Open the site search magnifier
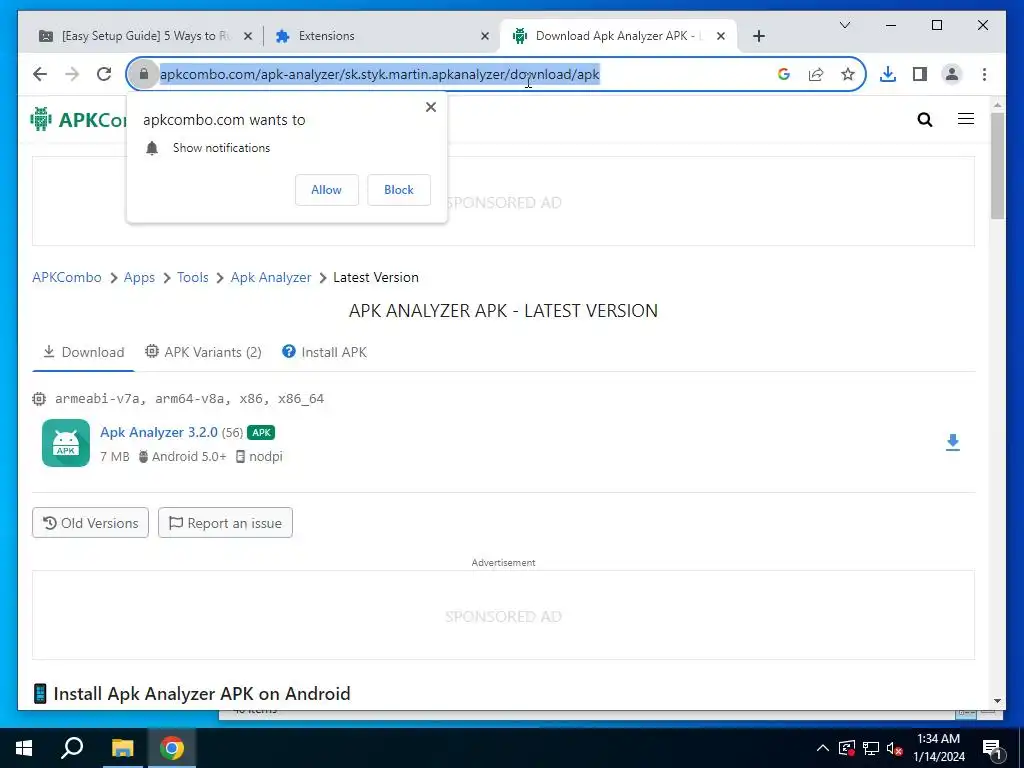Screen dimensions: 1024x768 click(925, 120)
